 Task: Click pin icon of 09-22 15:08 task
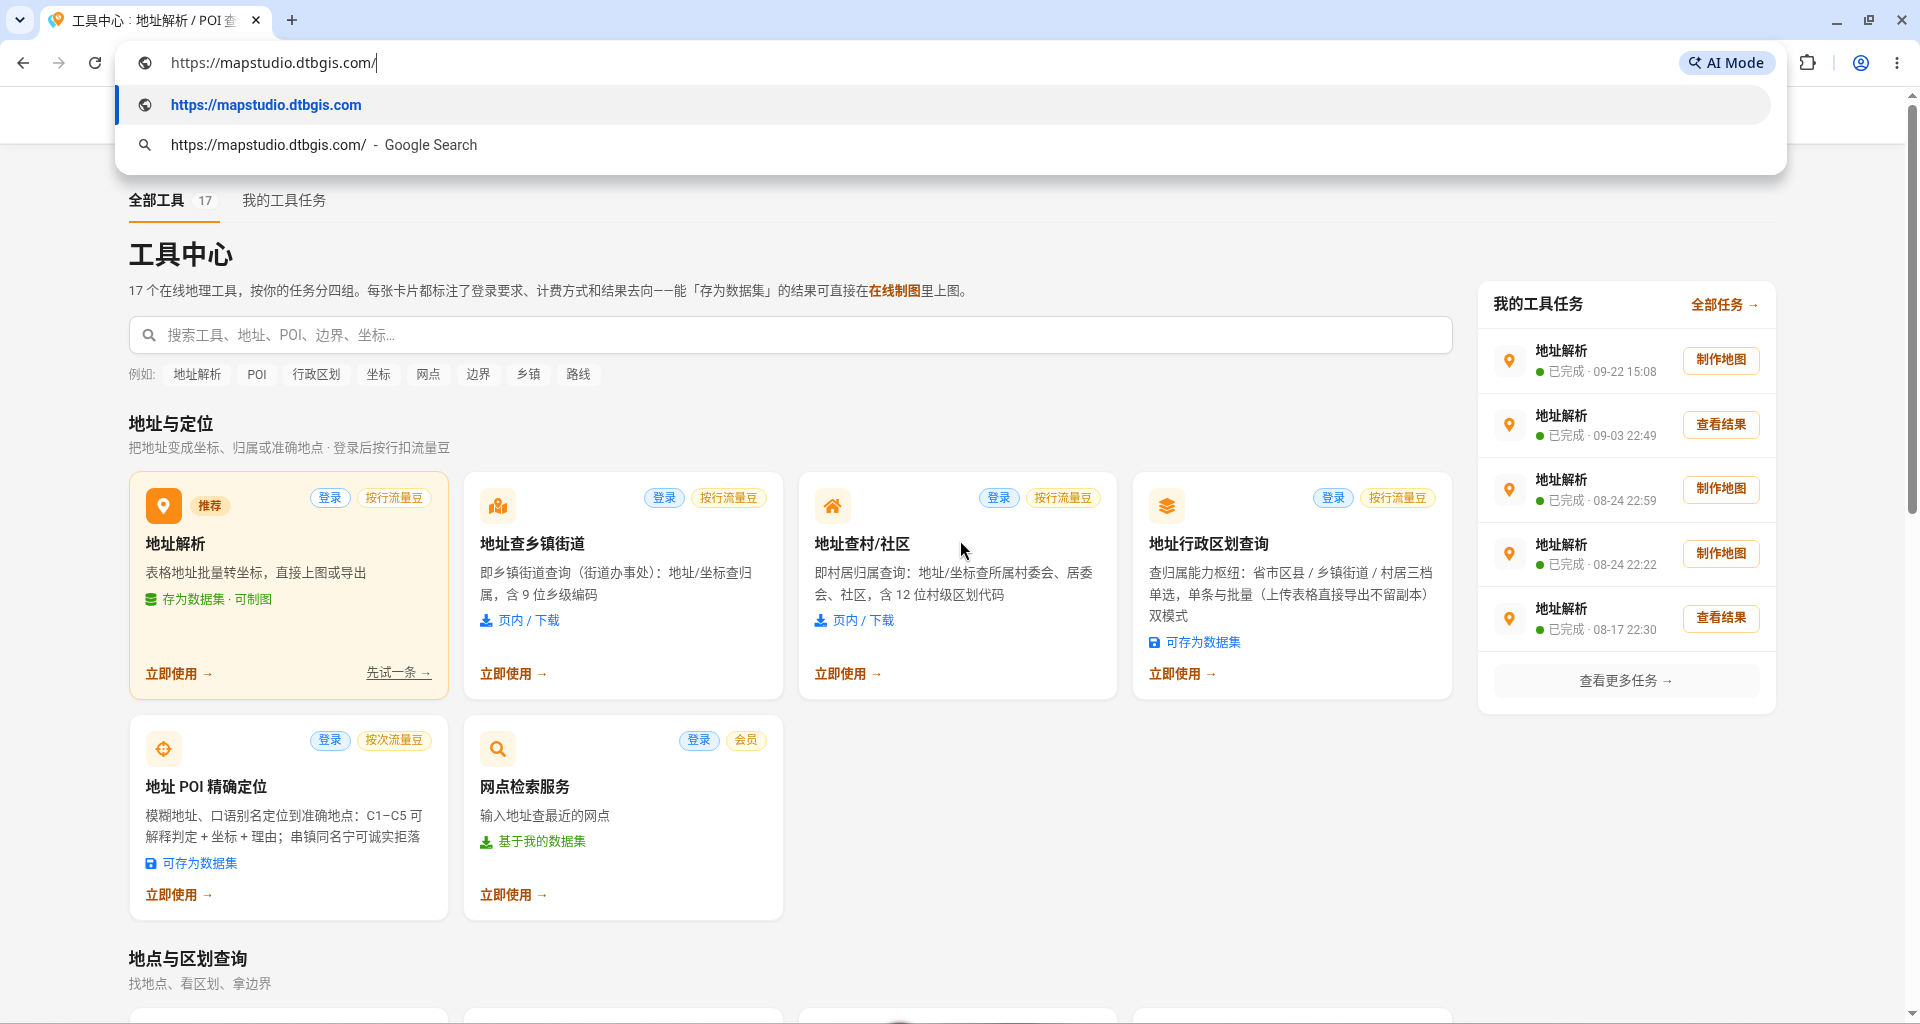point(1509,360)
